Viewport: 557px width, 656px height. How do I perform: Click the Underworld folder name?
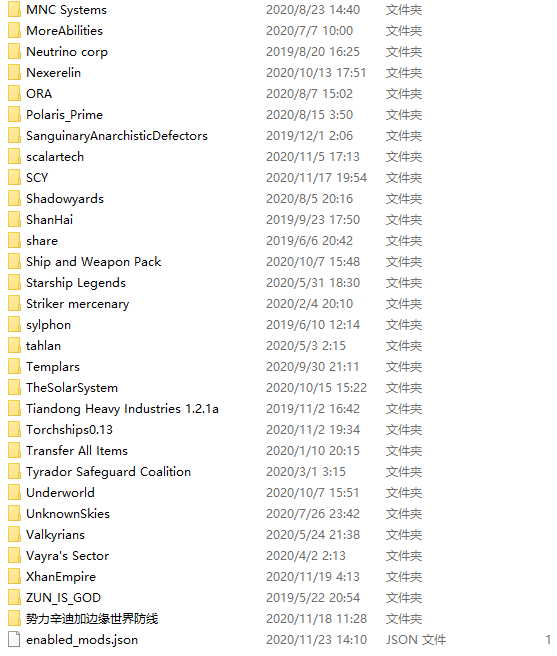click(x=60, y=492)
